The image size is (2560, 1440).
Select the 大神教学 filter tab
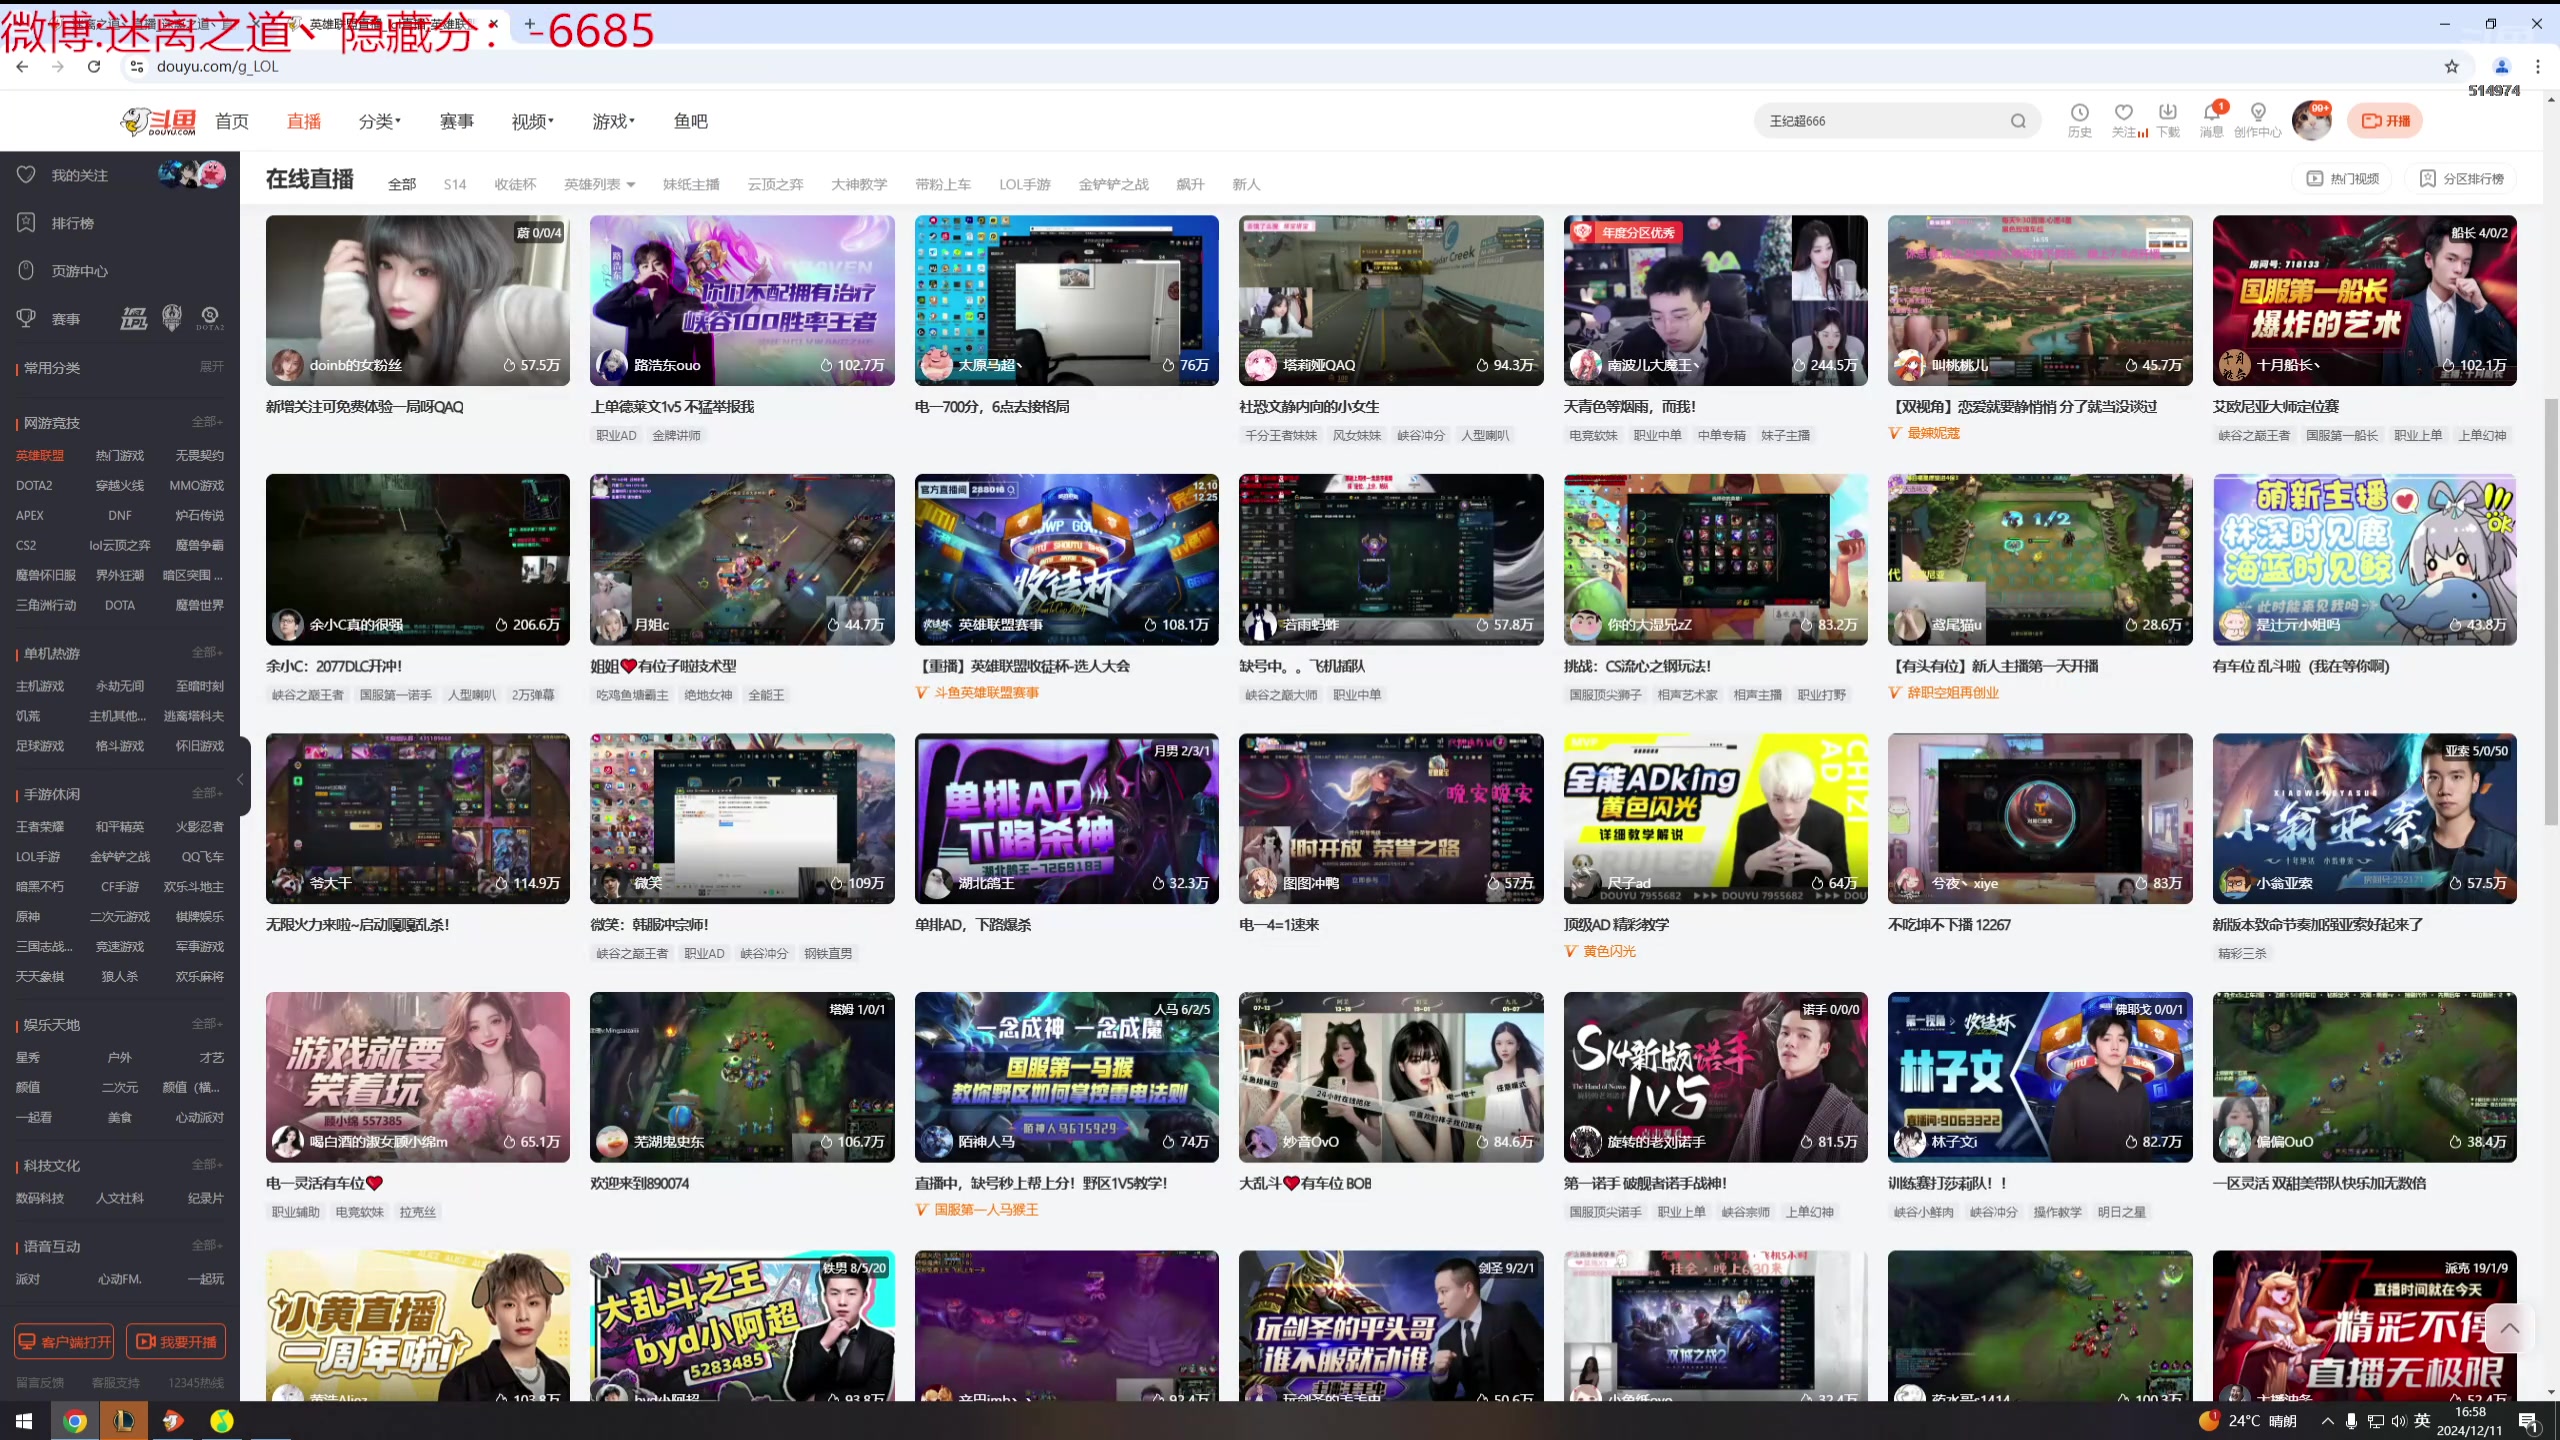[859, 184]
